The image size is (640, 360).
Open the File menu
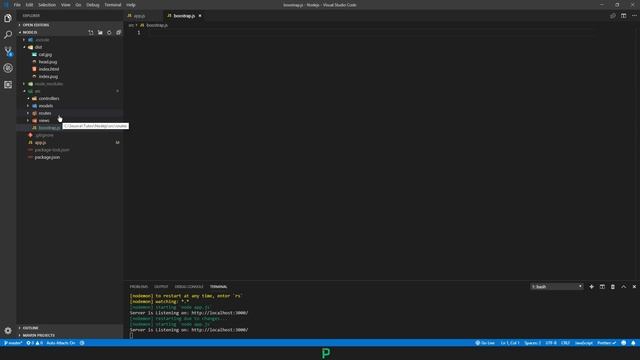(x=17, y=5)
